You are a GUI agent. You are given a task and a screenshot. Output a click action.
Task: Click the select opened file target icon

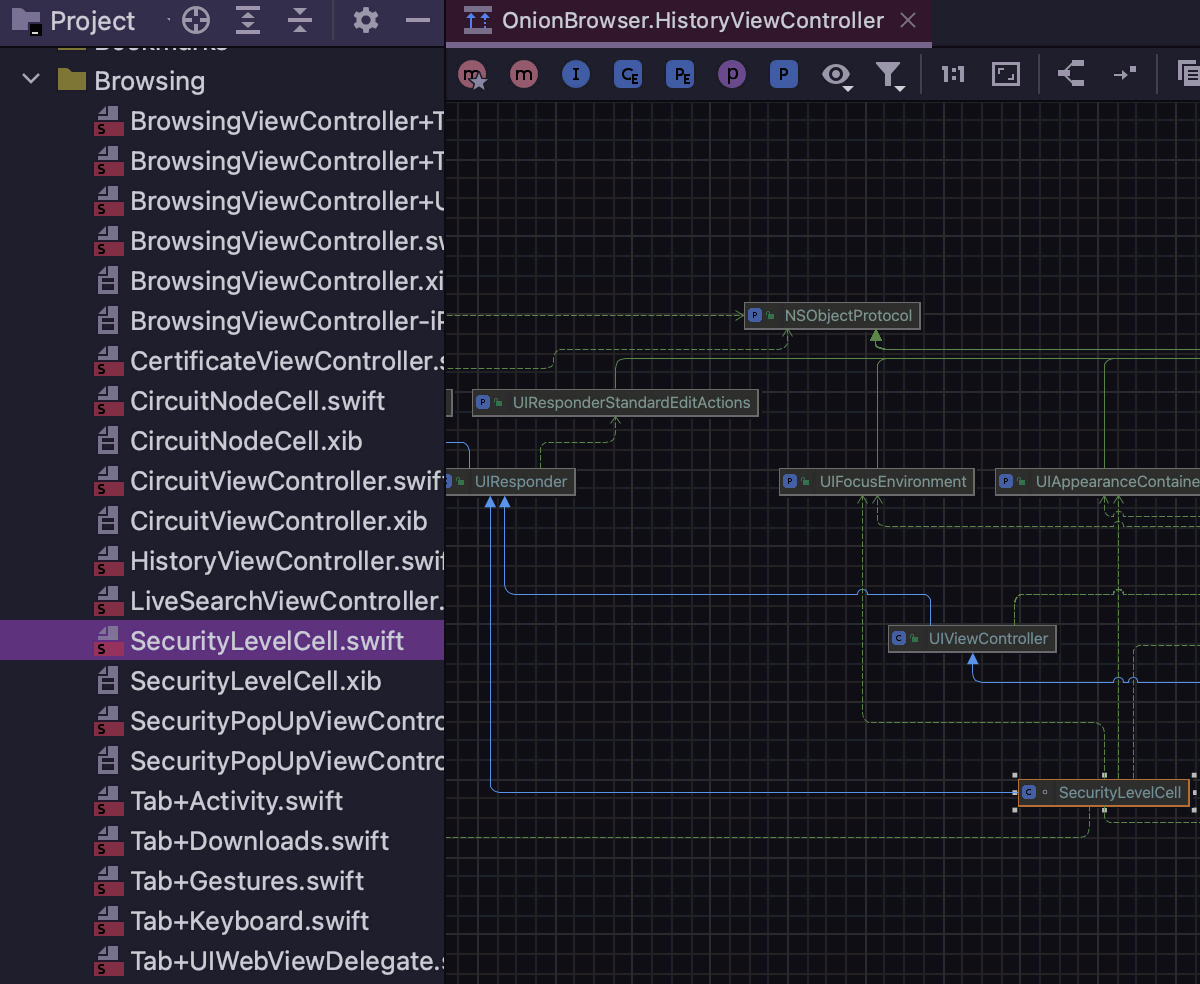[196, 20]
